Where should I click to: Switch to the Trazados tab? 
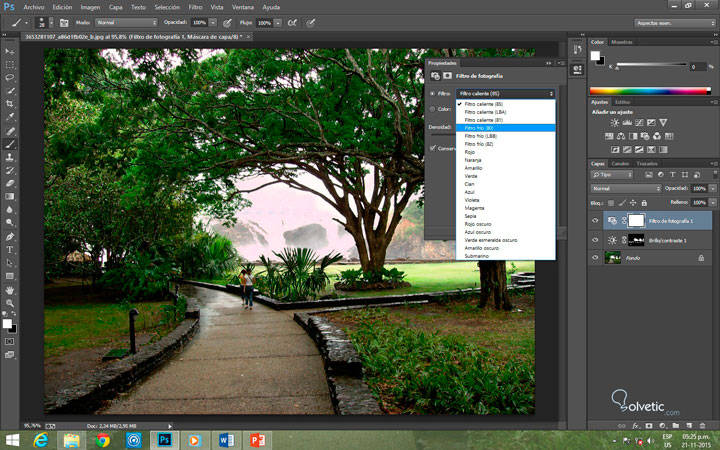coord(647,163)
